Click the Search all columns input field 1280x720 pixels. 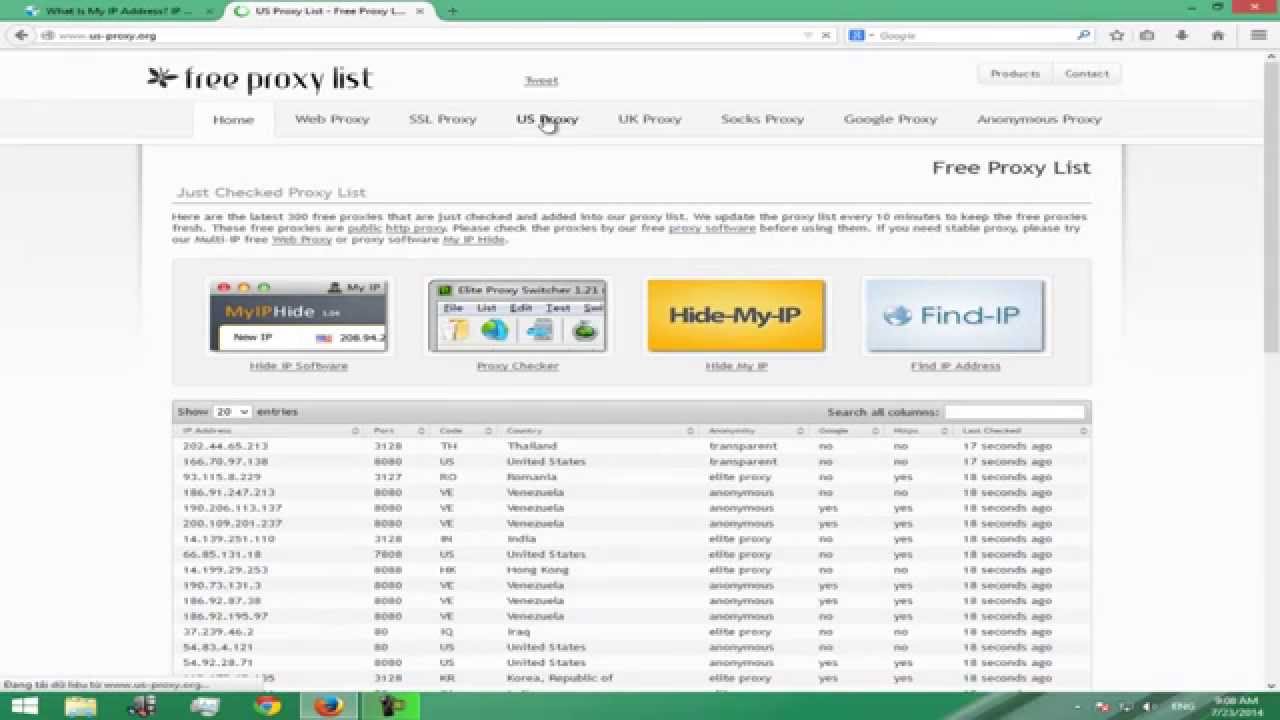[1014, 412]
